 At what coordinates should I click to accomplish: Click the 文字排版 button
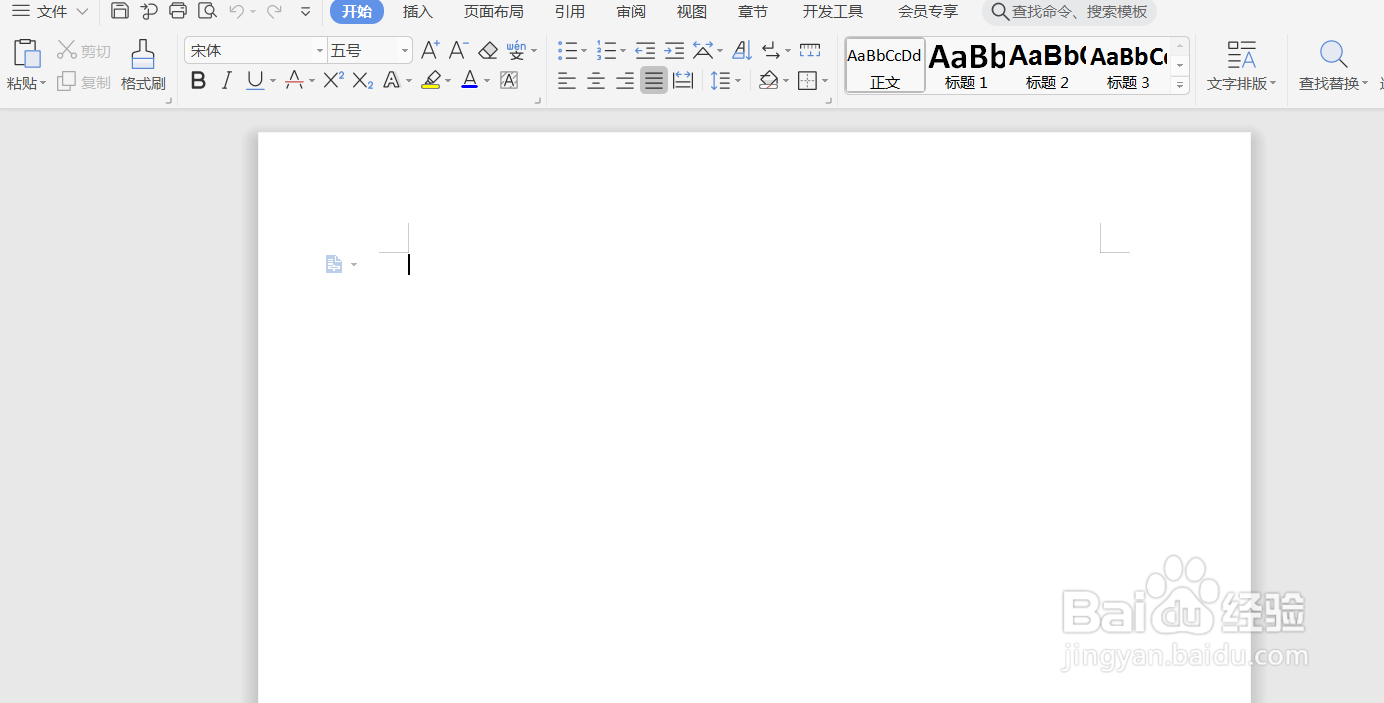(1242, 65)
